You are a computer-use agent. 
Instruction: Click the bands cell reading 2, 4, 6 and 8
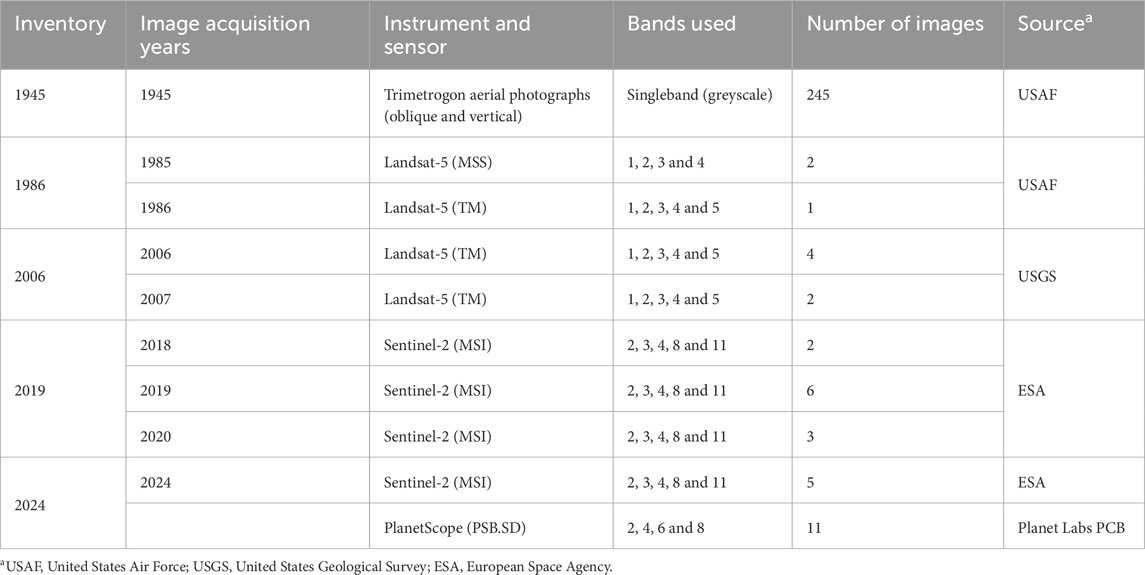[673, 529]
